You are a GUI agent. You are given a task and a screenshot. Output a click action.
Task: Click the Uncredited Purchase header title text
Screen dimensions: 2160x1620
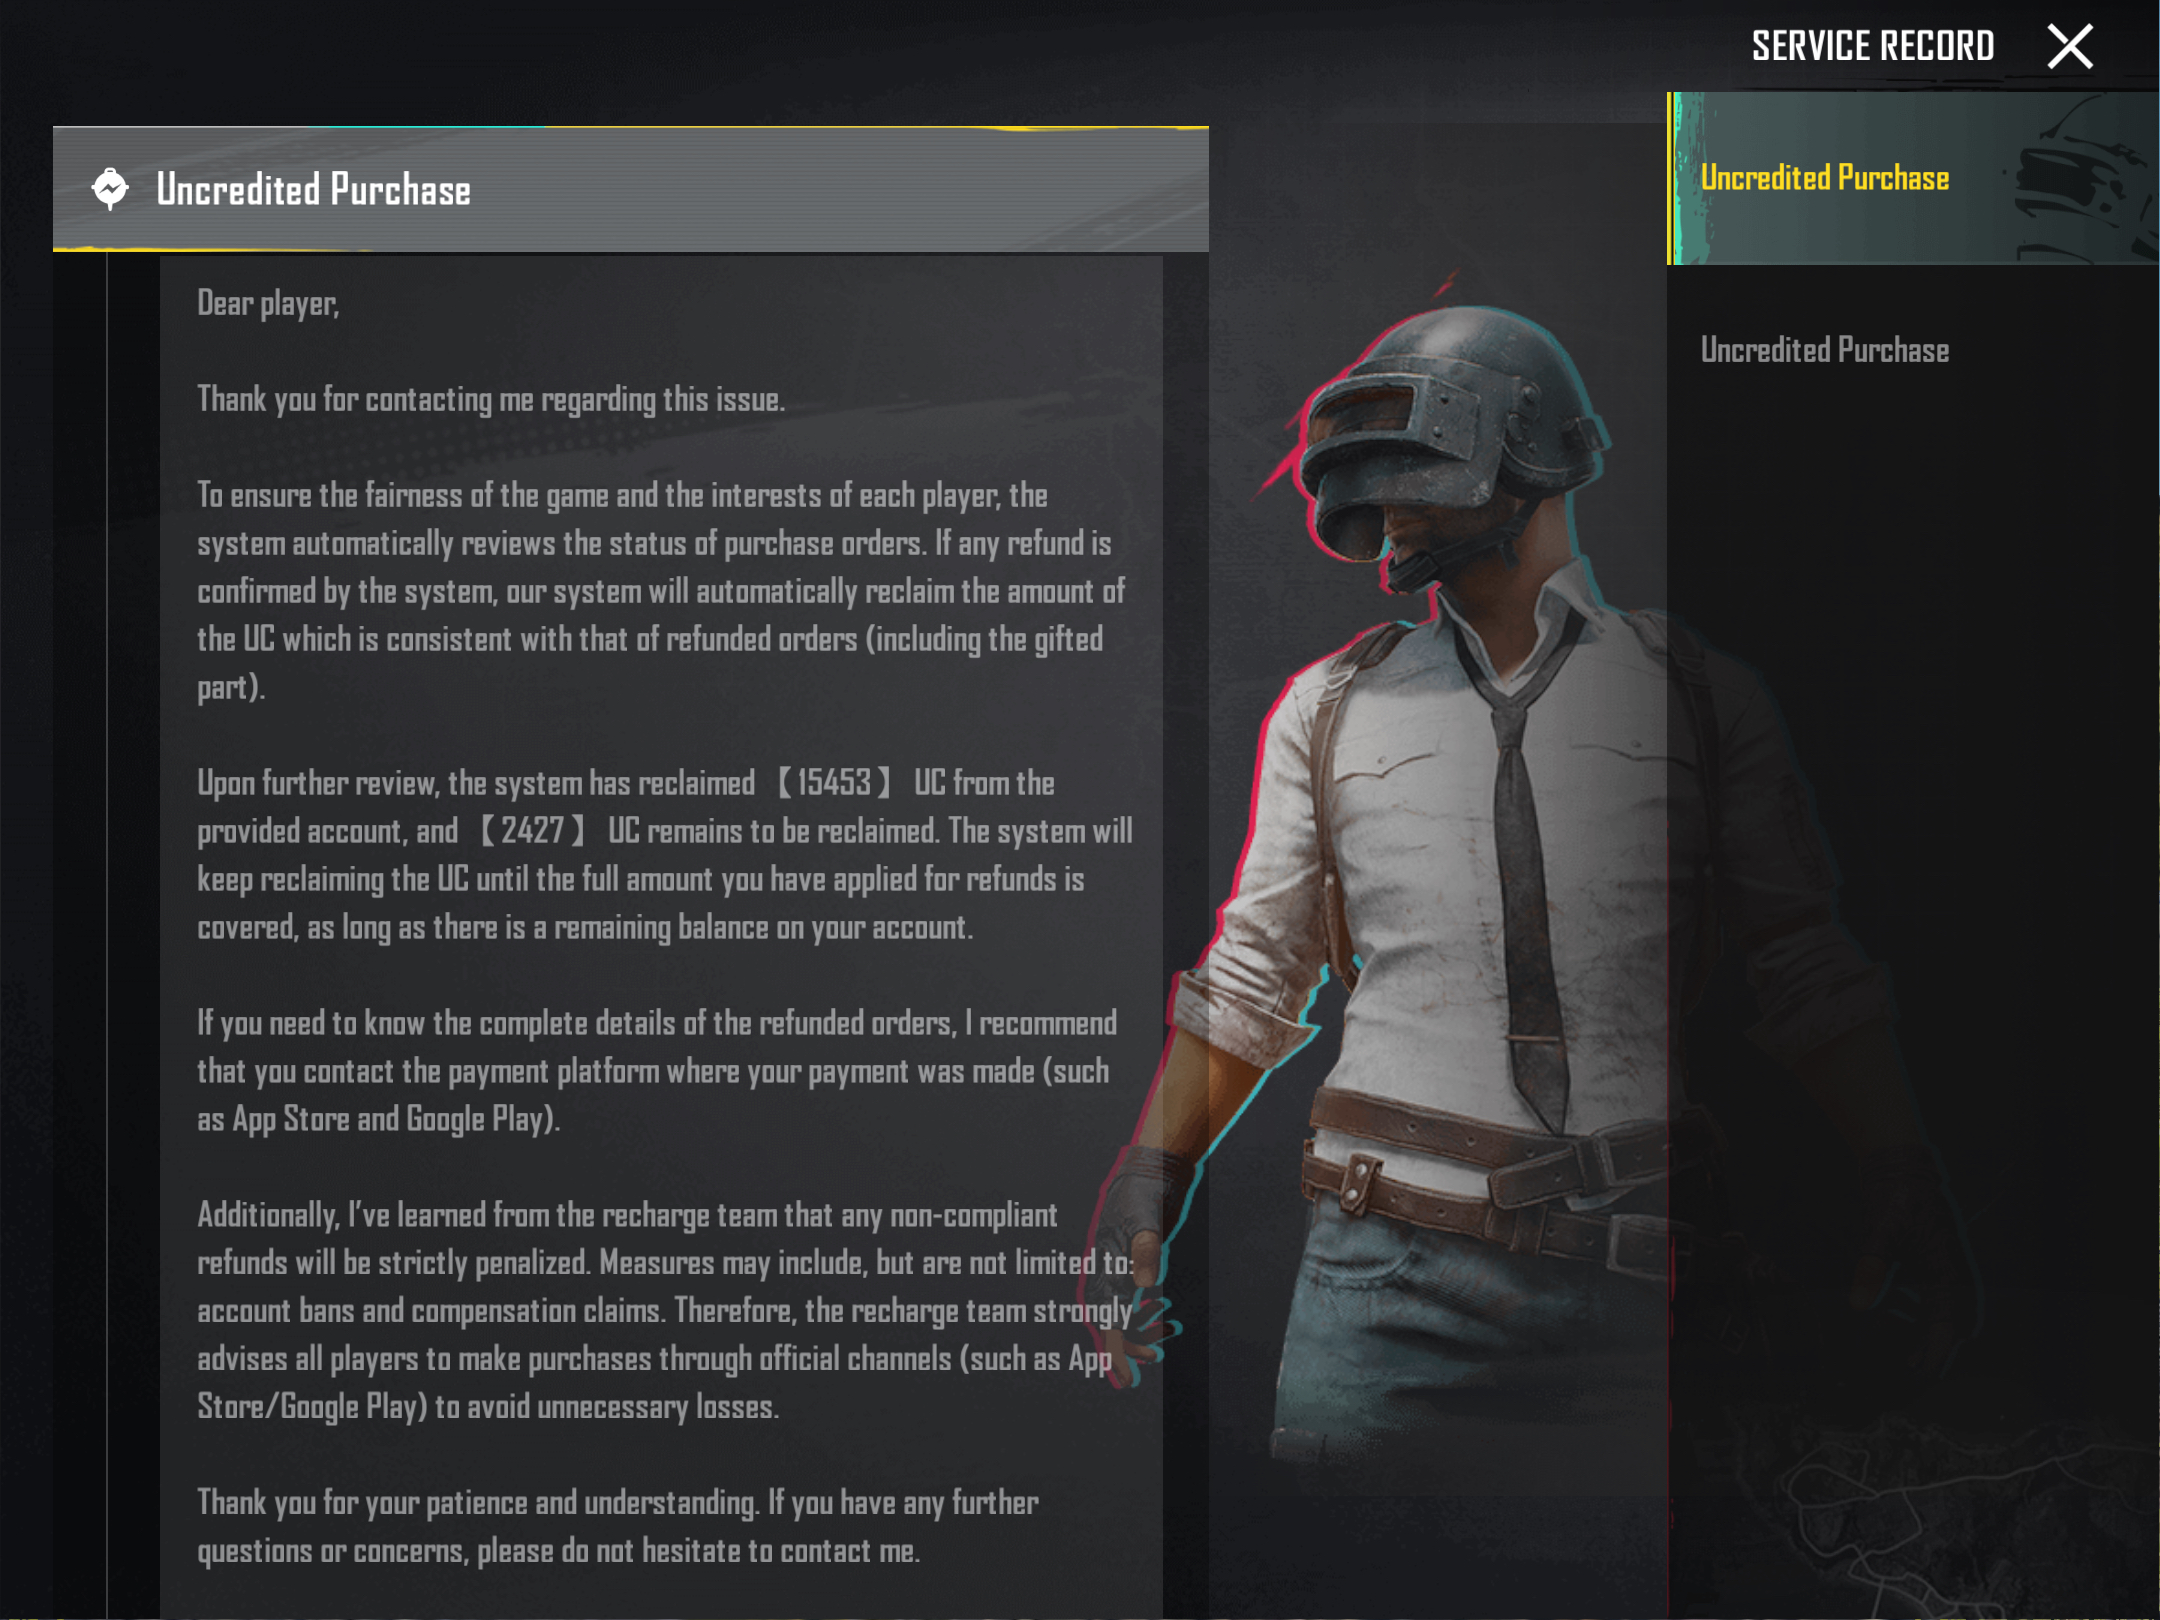tap(313, 189)
